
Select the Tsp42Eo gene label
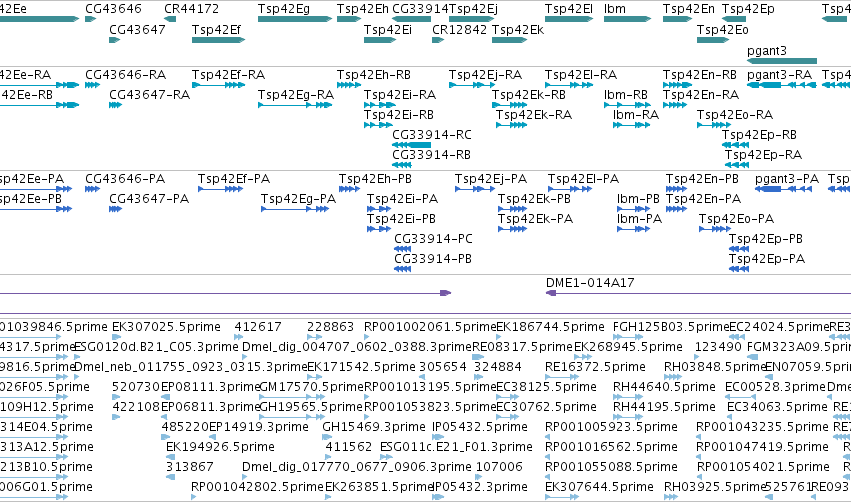(x=722, y=29)
